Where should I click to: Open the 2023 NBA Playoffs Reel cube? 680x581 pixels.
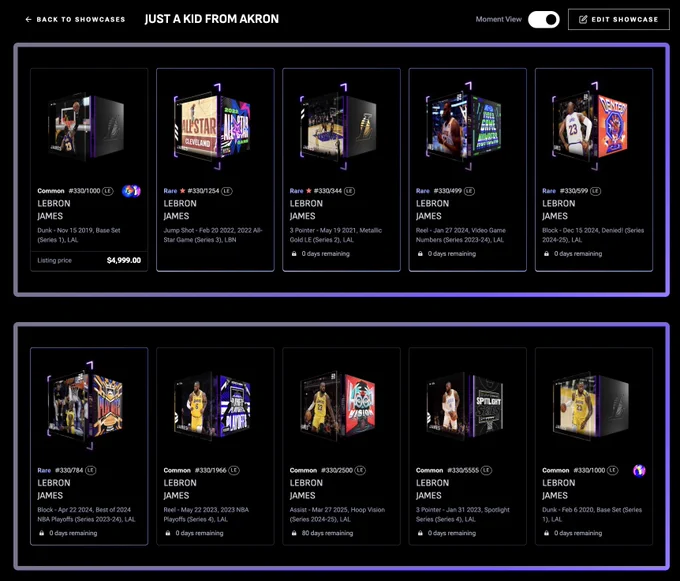pyautogui.click(x=212, y=405)
